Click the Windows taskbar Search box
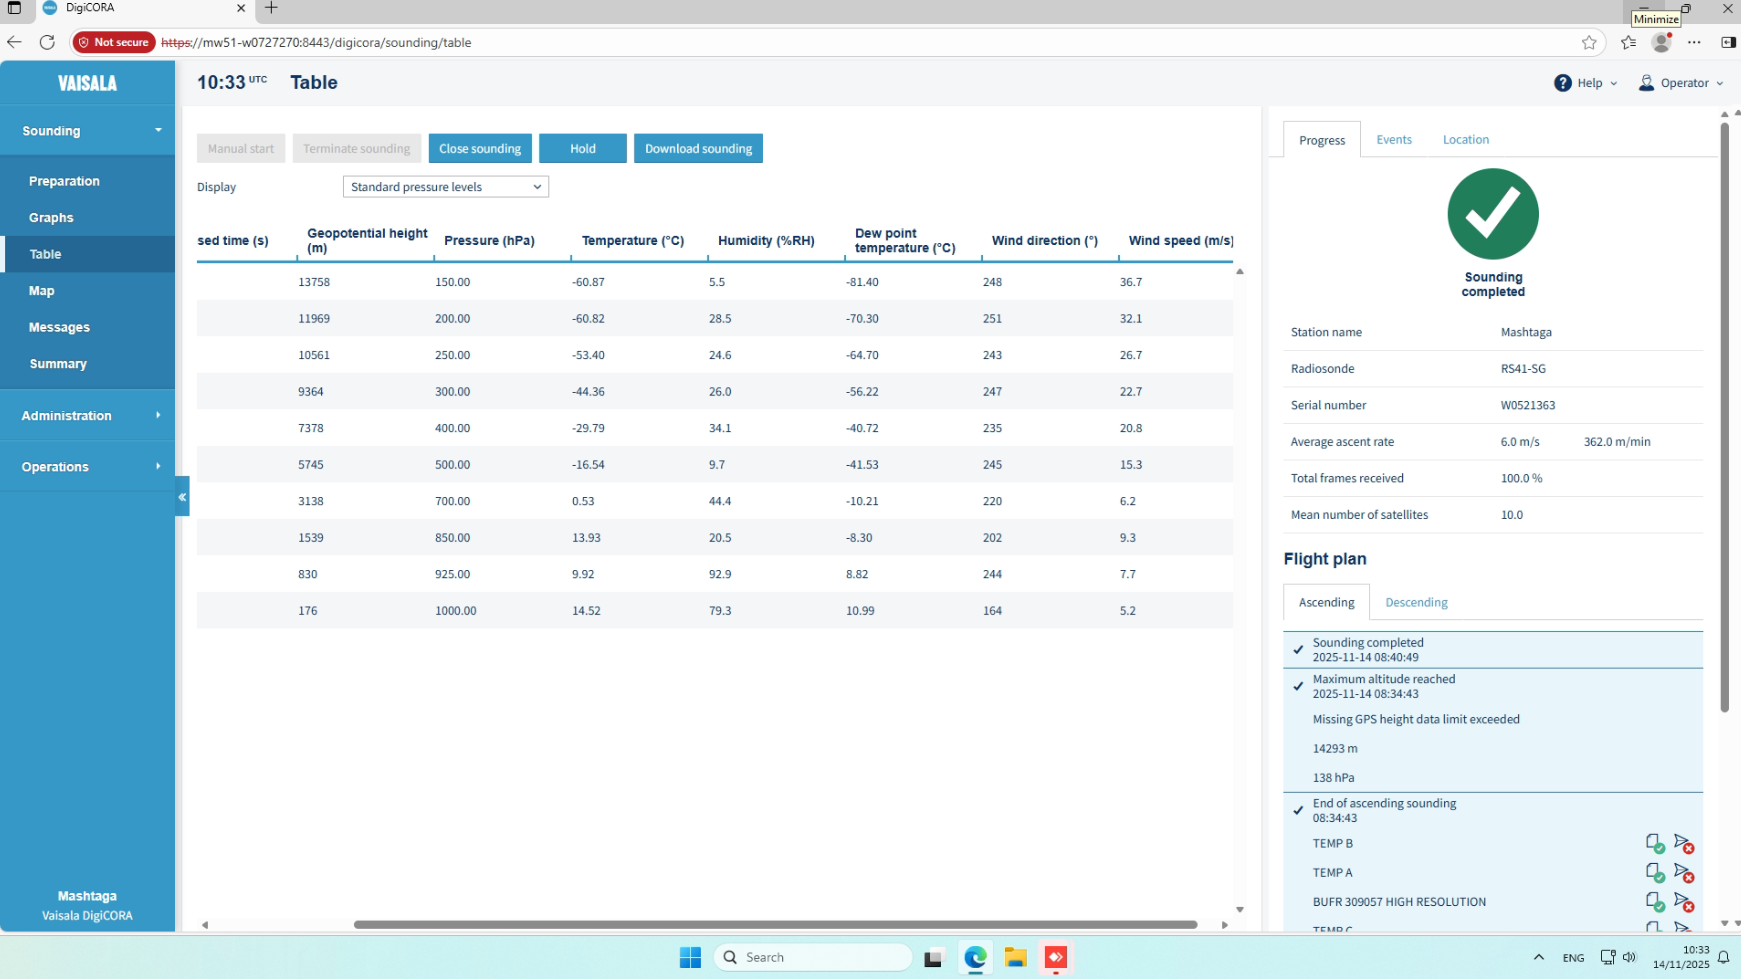1741x979 pixels. (x=813, y=957)
